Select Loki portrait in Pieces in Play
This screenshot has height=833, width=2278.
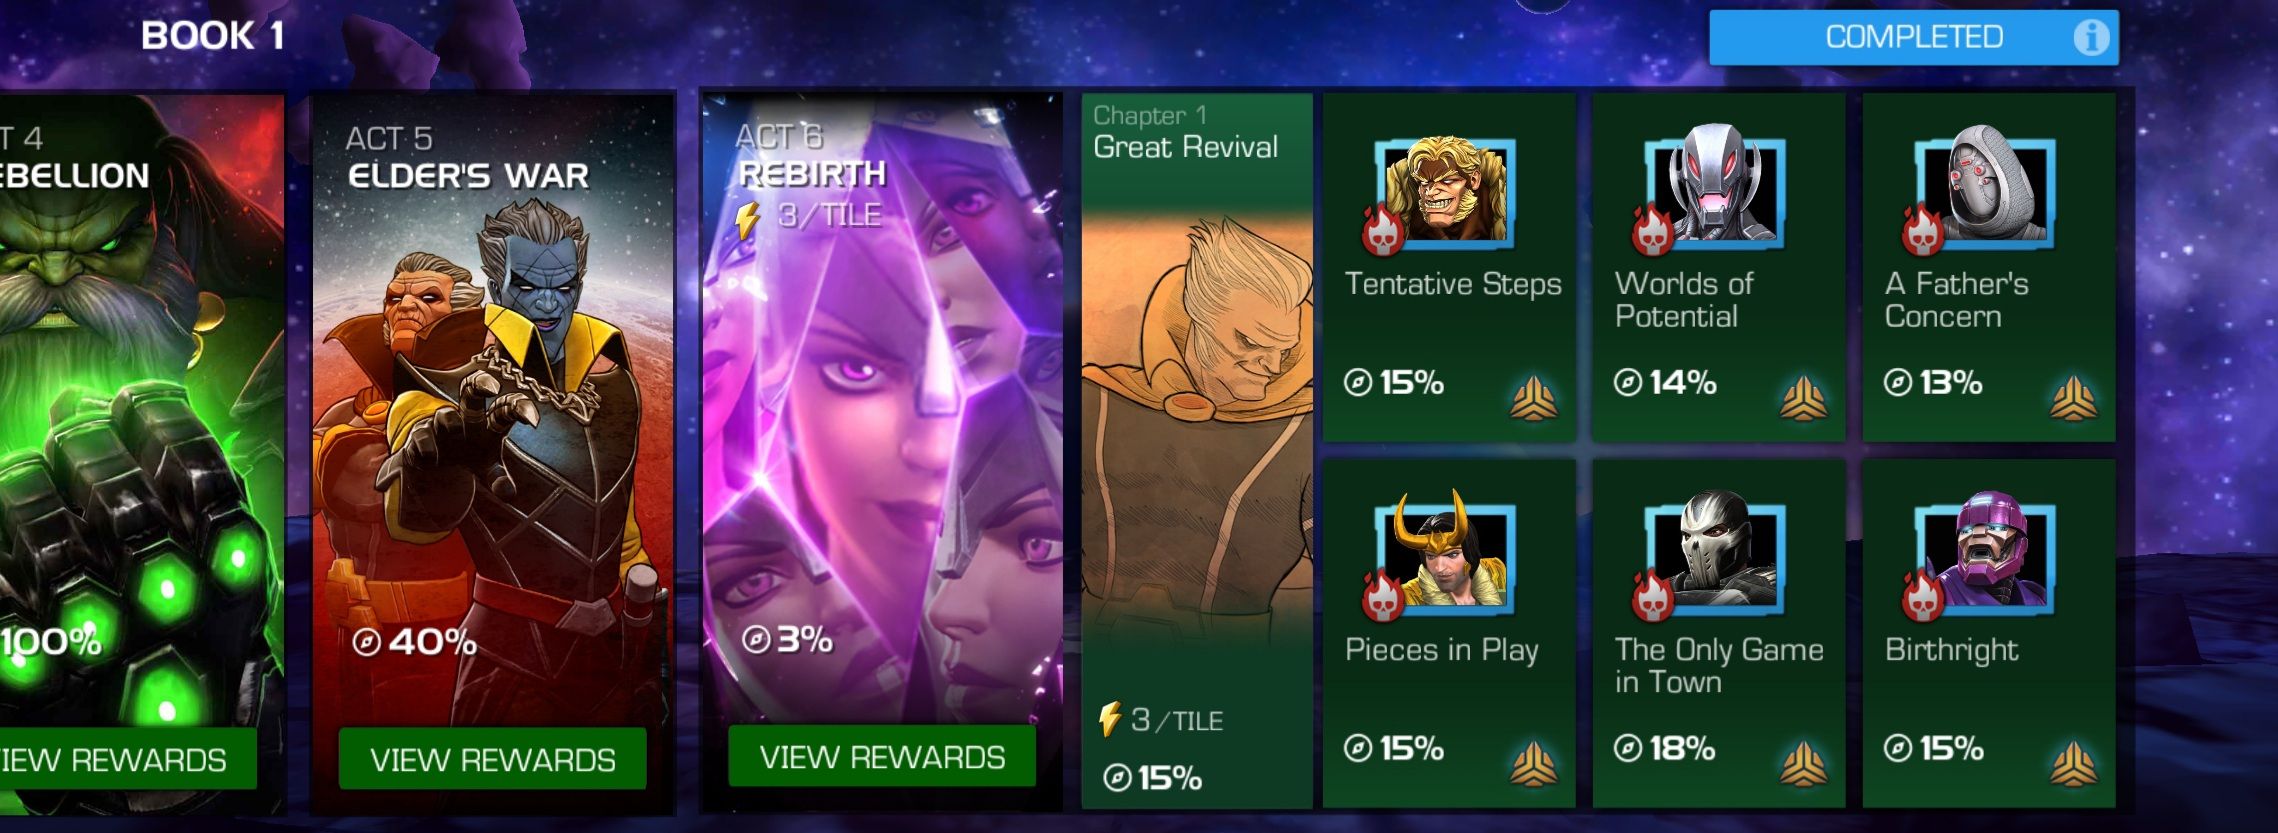pyautogui.click(x=1446, y=553)
